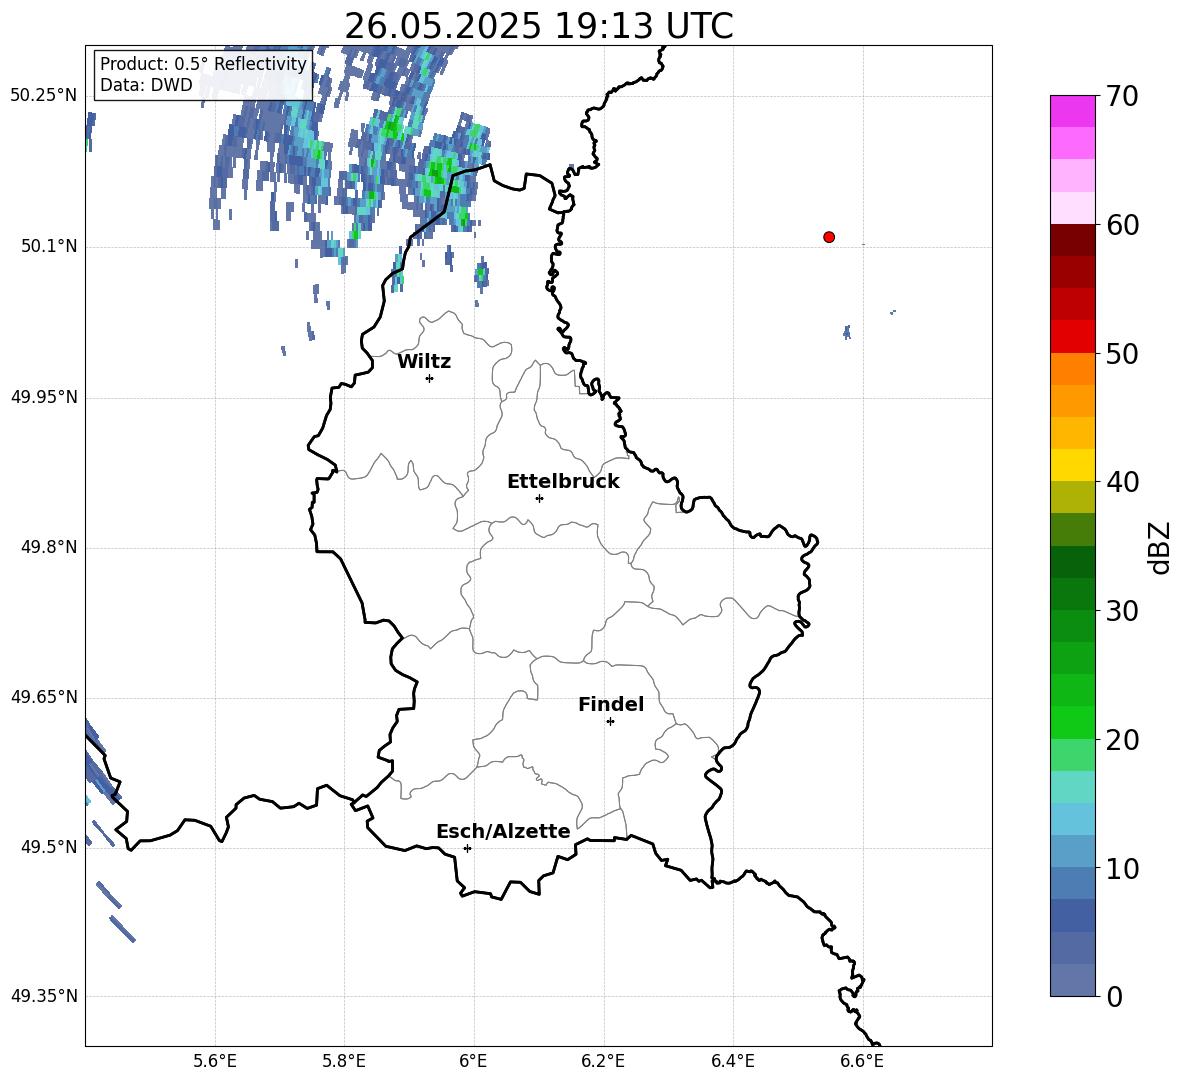This screenshot has height=1081, width=1184.
Task: Click the 20 tick label on colorbar
Action: pos(1122,740)
